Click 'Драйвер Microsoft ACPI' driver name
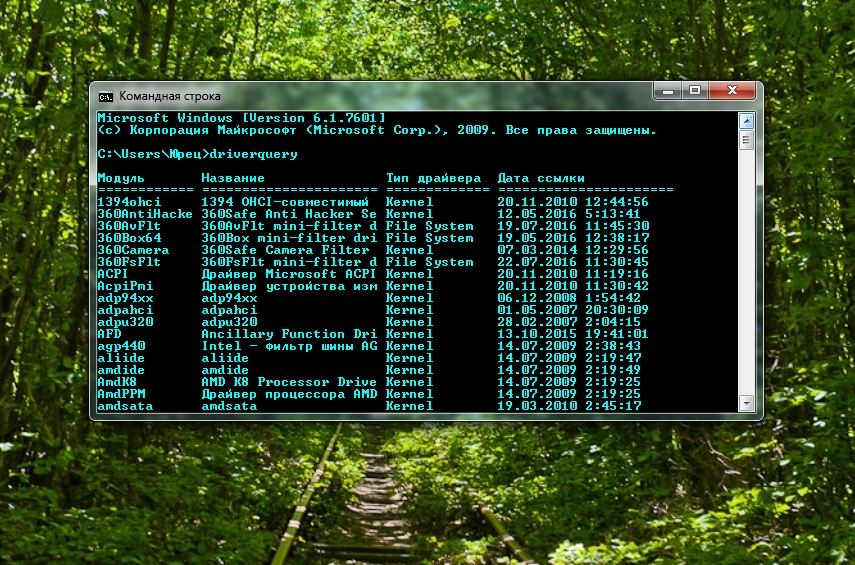 coord(289,274)
